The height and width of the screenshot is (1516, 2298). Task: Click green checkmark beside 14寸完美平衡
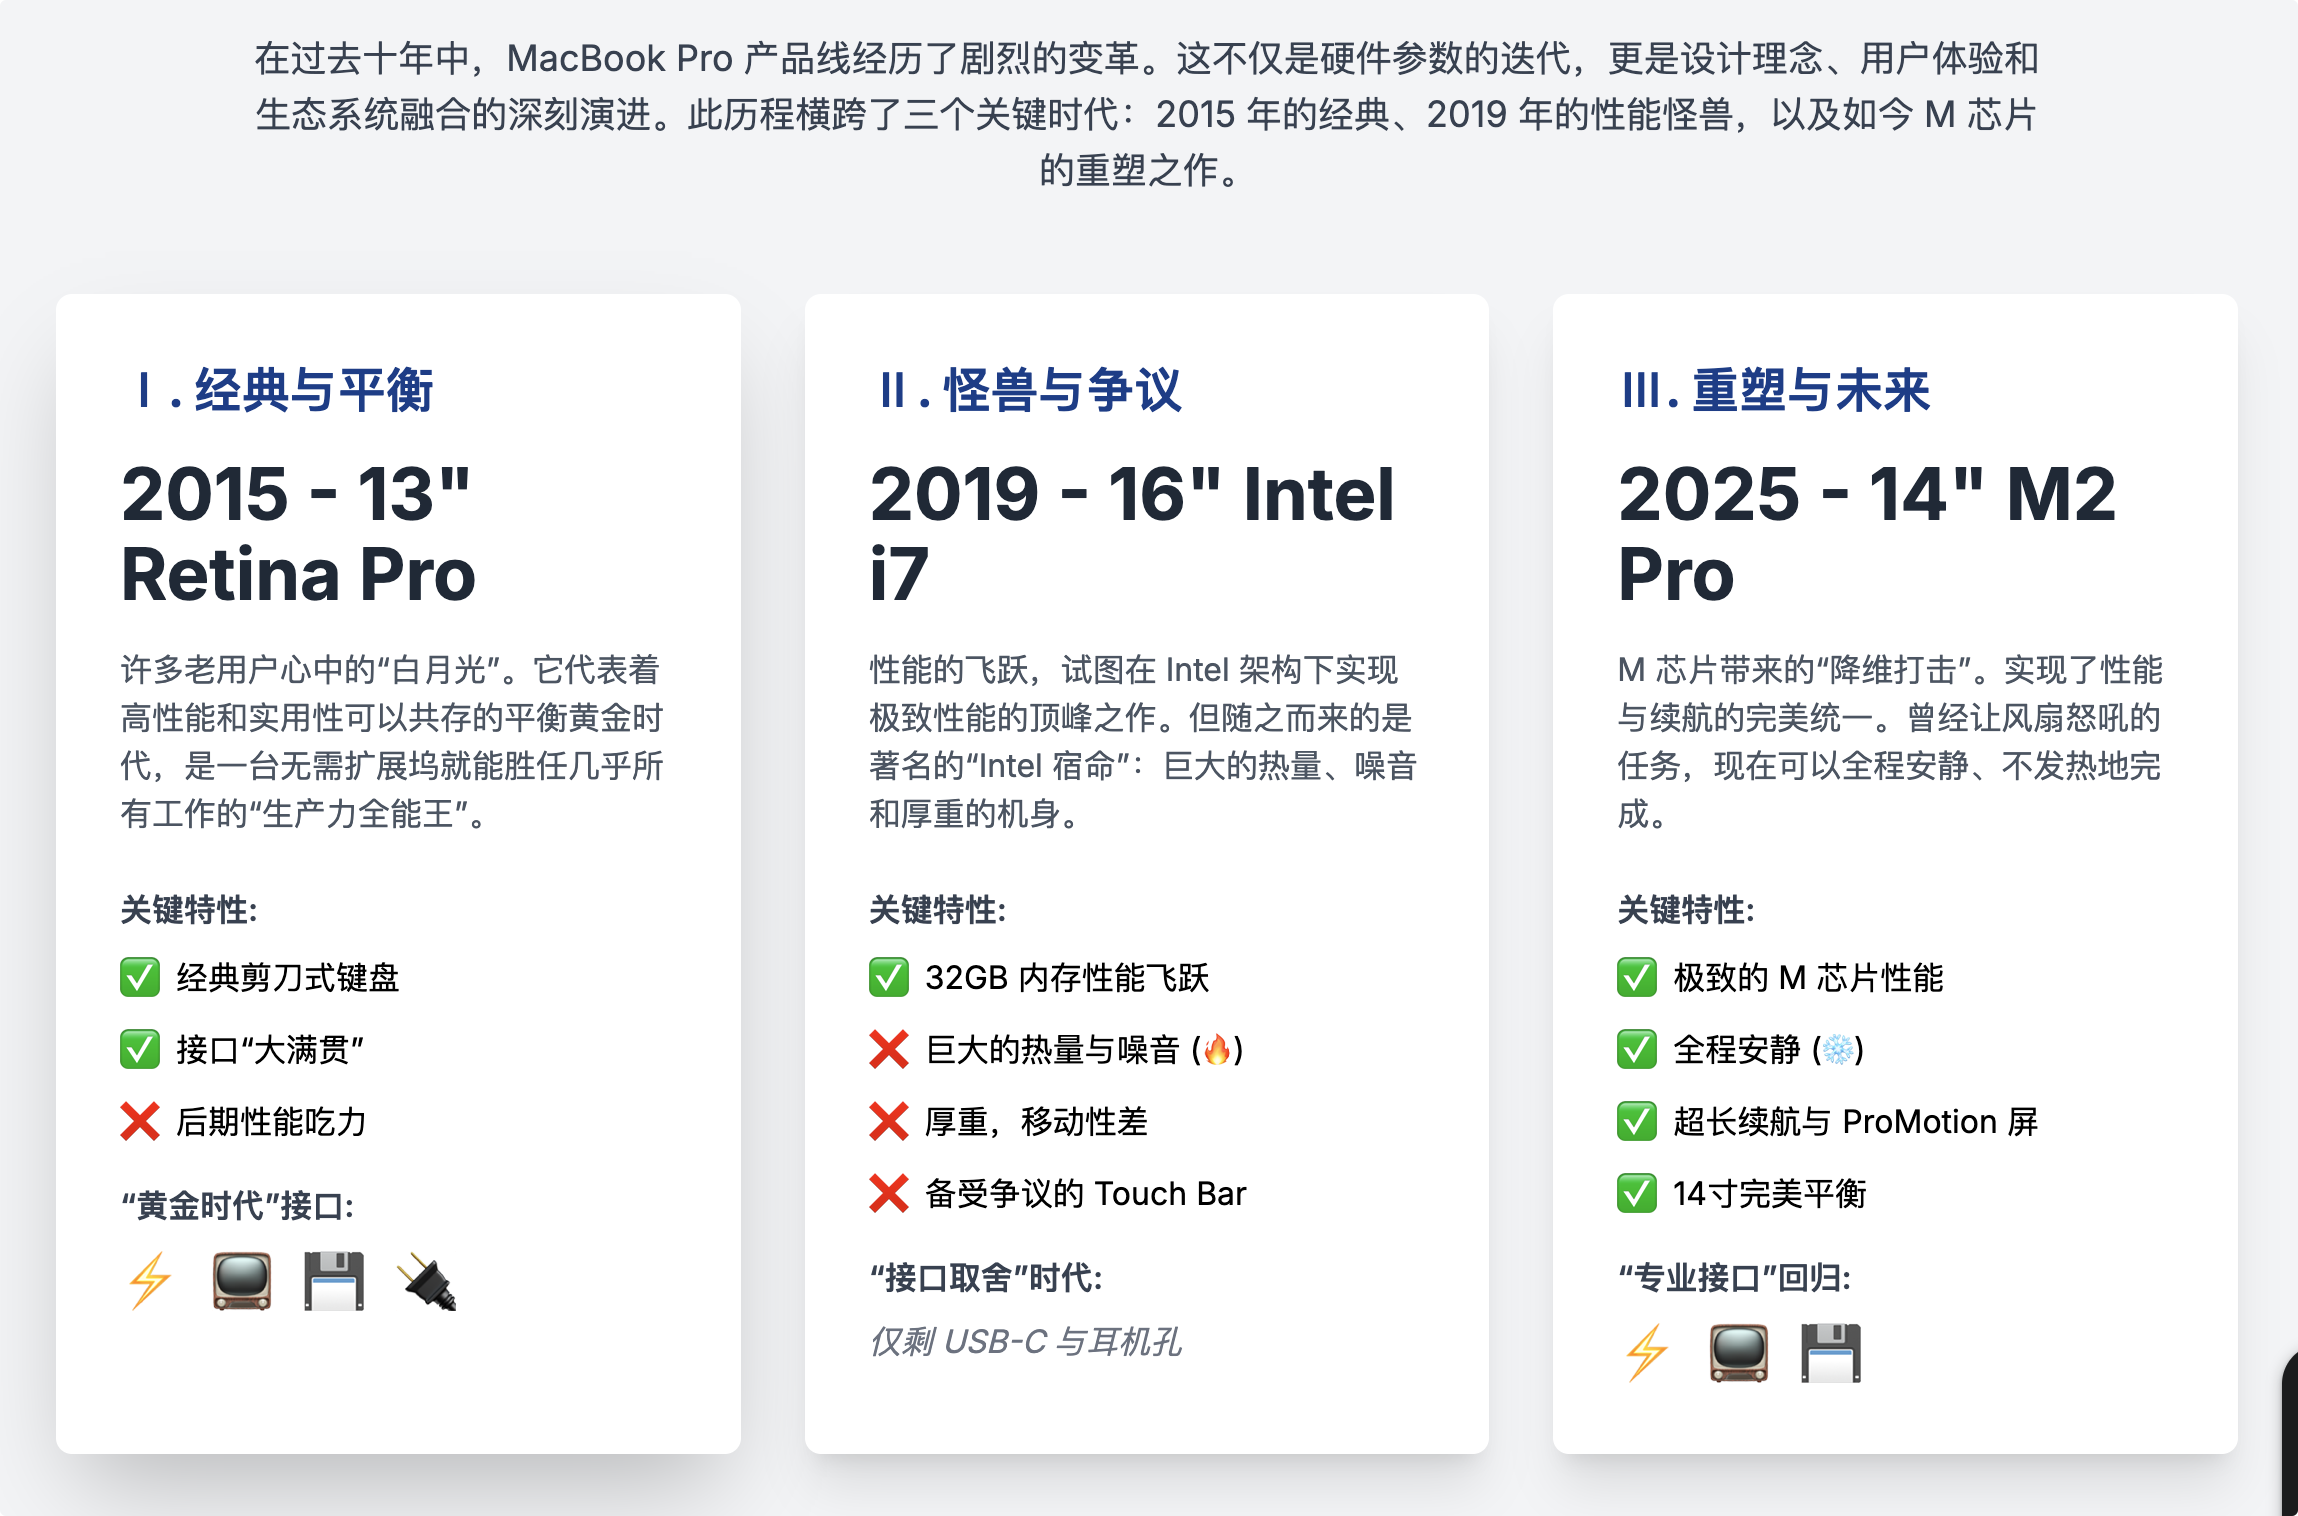click(1637, 1194)
